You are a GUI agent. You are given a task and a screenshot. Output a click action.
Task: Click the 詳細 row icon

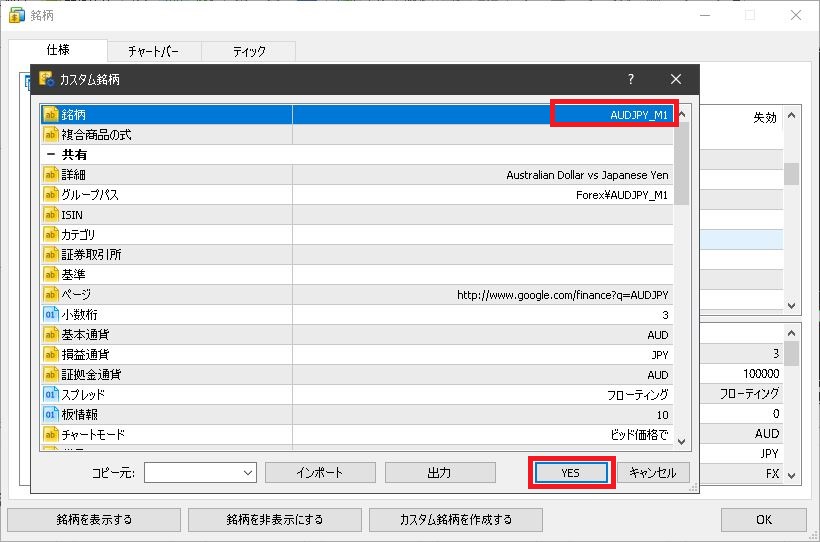point(51,174)
